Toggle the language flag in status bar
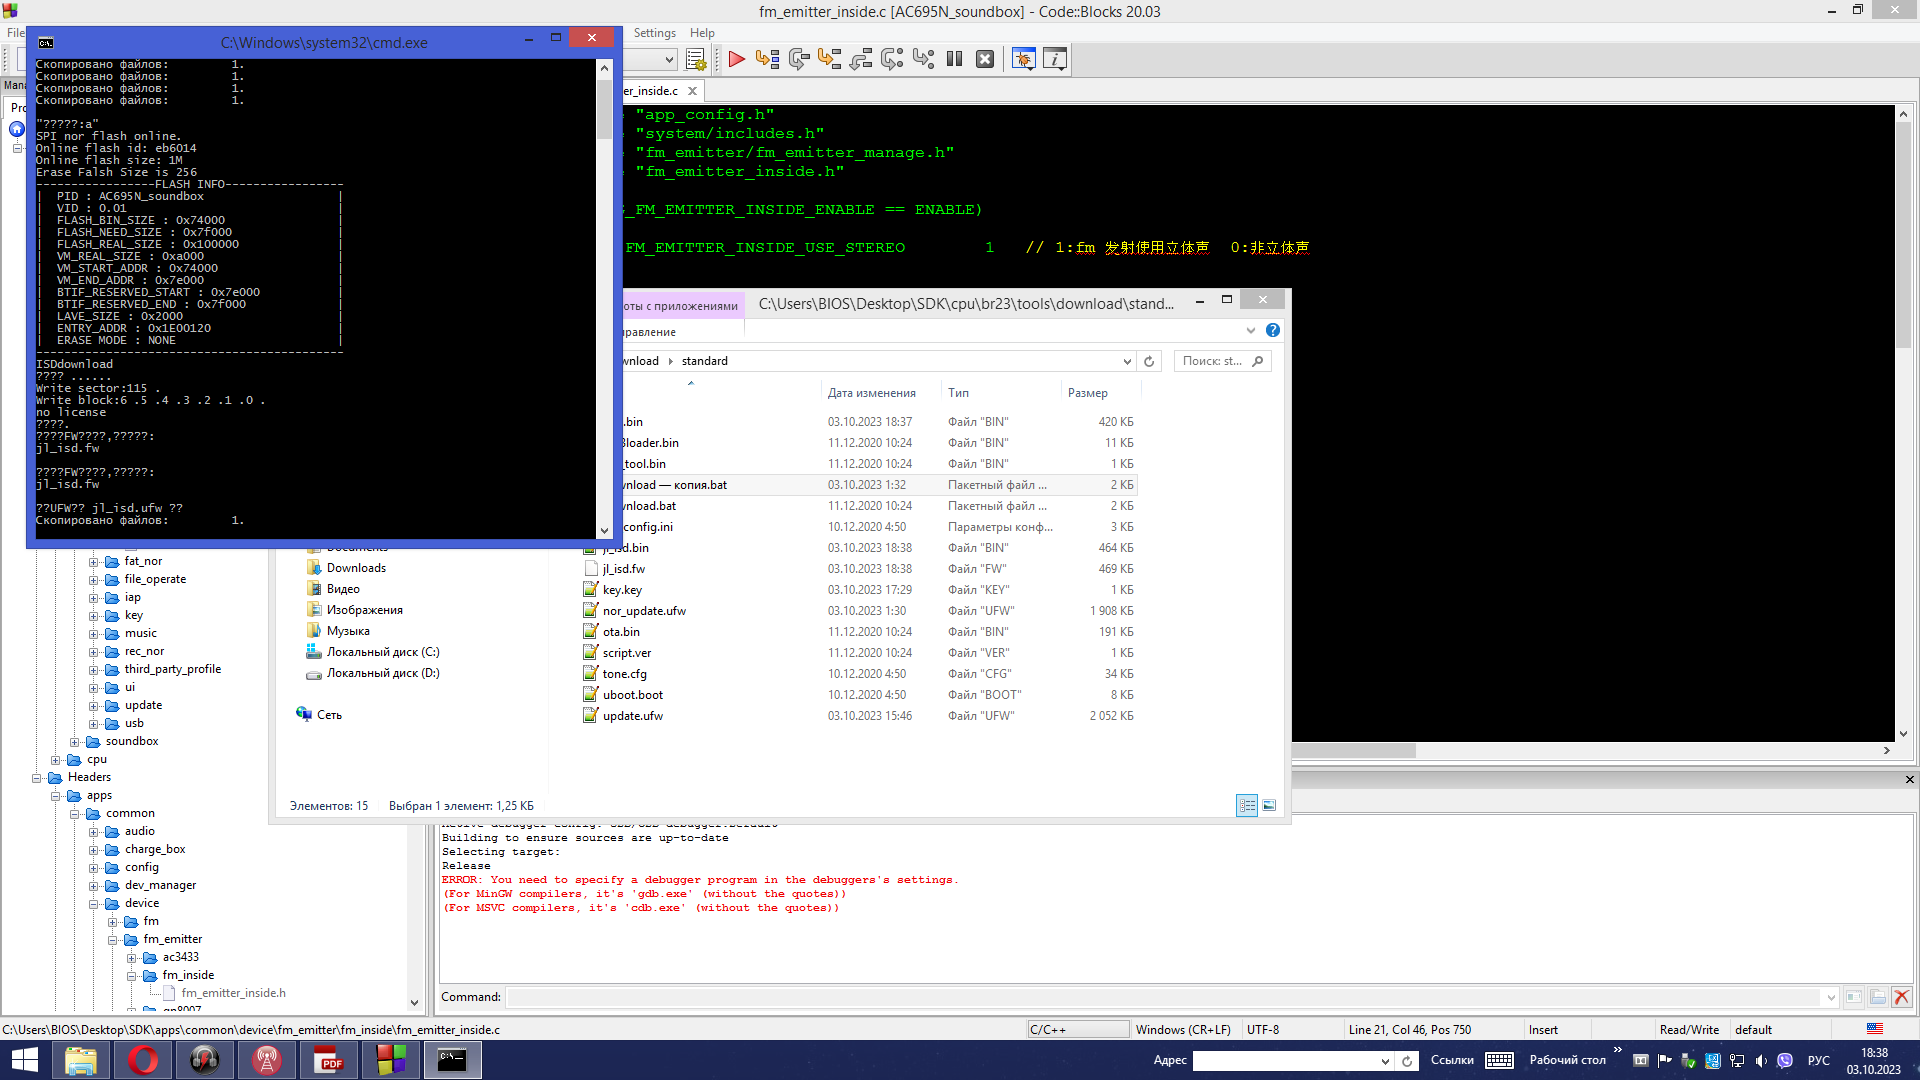Image resolution: width=1920 pixels, height=1080 pixels. pyautogui.click(x=1875, y=1029)
